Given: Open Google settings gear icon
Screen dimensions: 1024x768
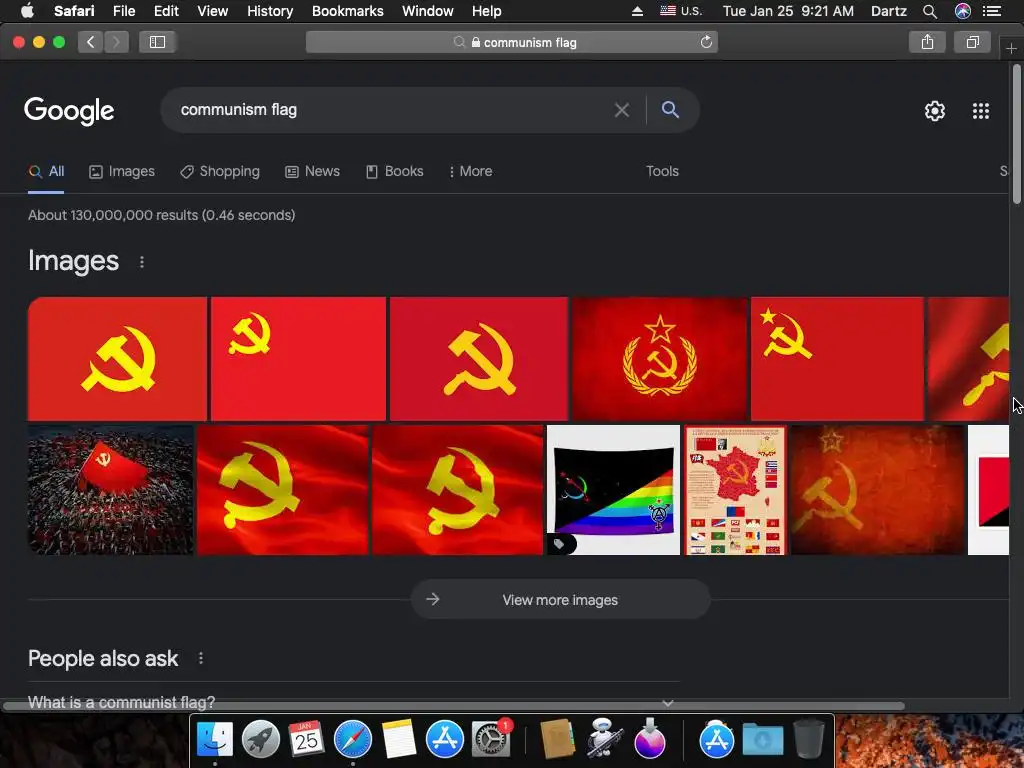Looking at the screenshot, I should click(x=935, y=111).
